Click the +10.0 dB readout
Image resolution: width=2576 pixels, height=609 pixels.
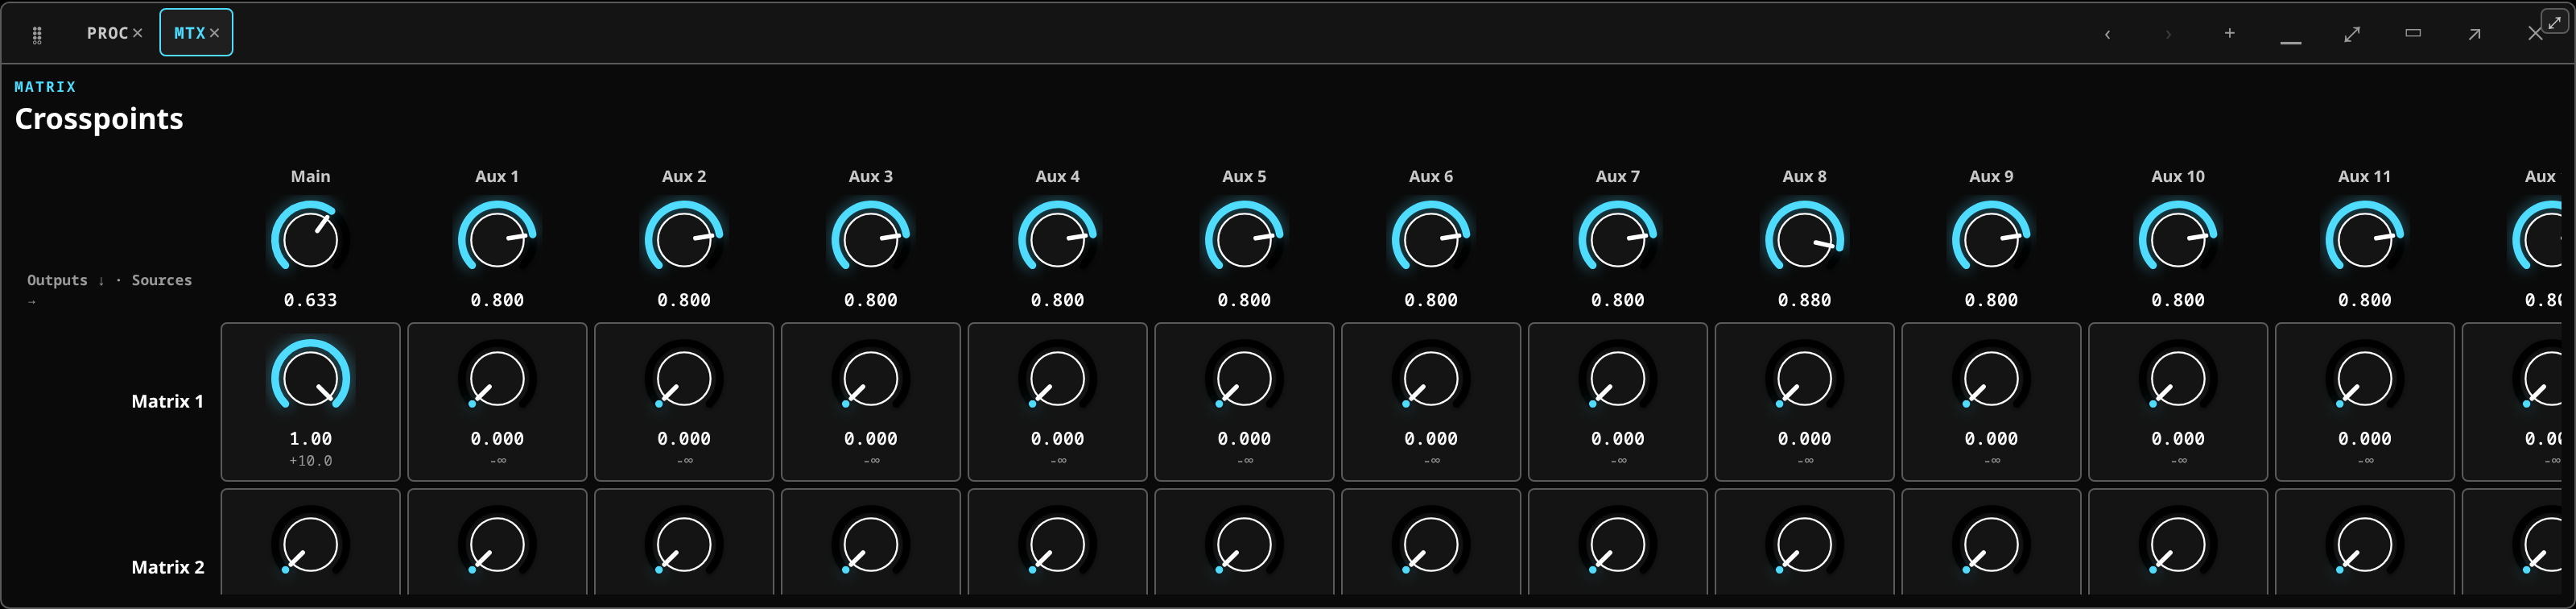(311, 461)
